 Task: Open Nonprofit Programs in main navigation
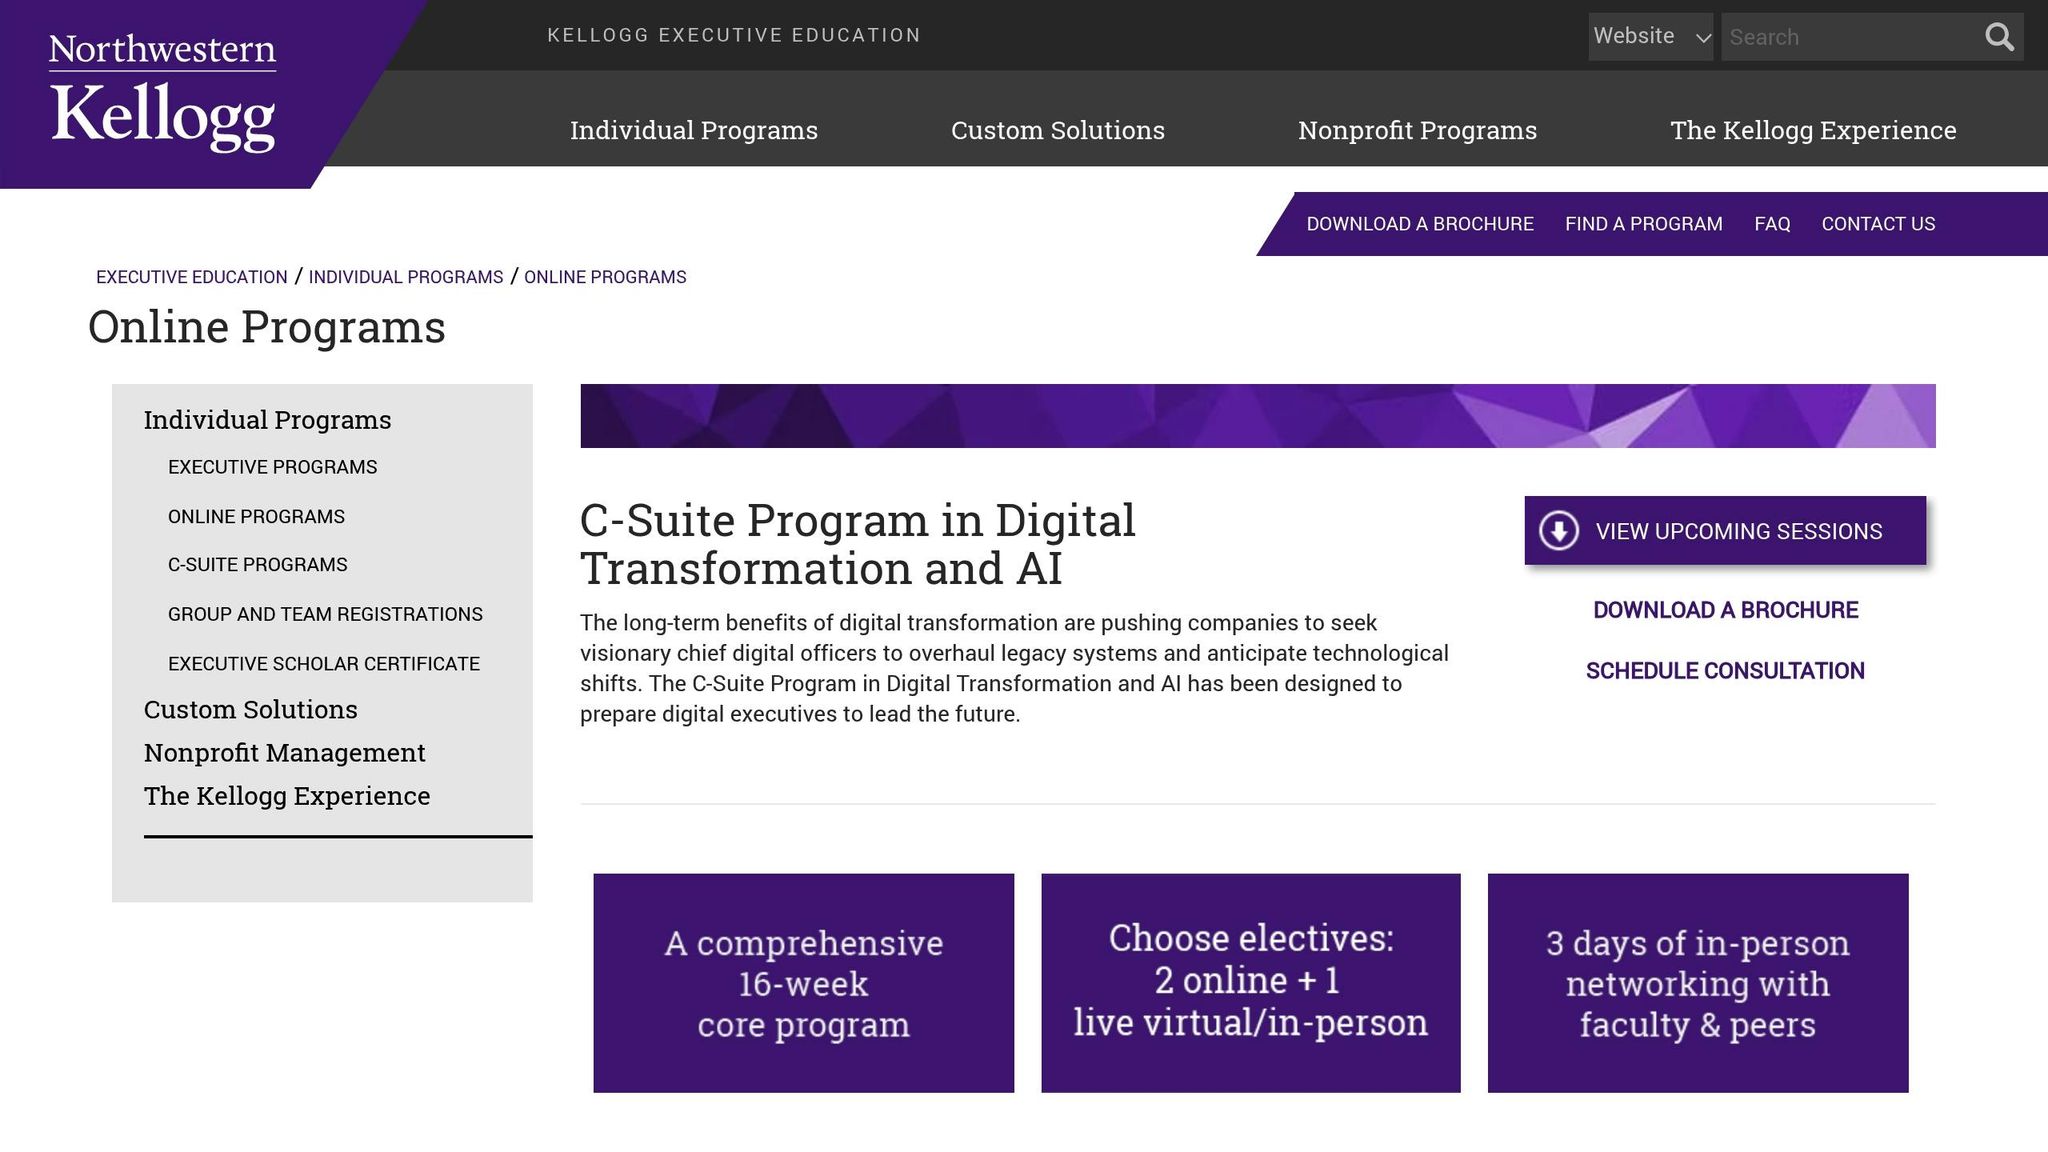click(1417, 130)
